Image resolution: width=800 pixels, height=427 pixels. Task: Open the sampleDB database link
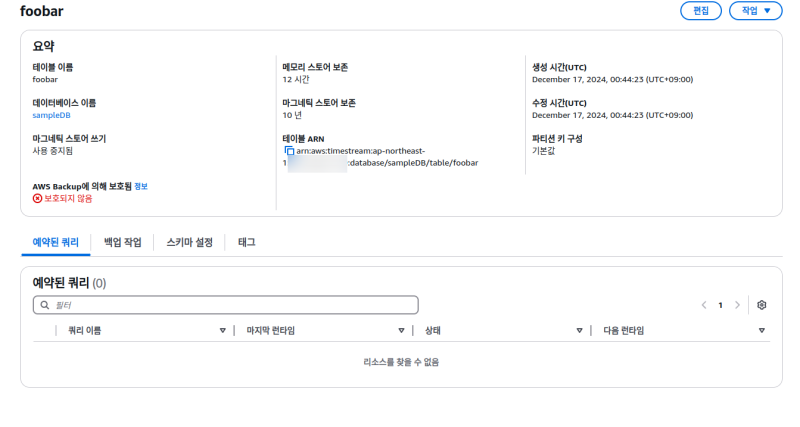(x=52, y=115)
